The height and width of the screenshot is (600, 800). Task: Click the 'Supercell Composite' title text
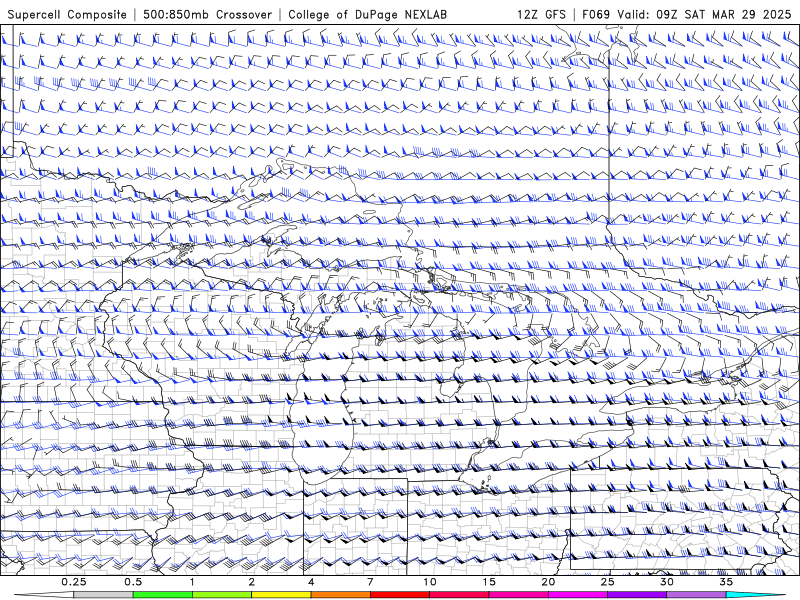[x=67, y=15]
